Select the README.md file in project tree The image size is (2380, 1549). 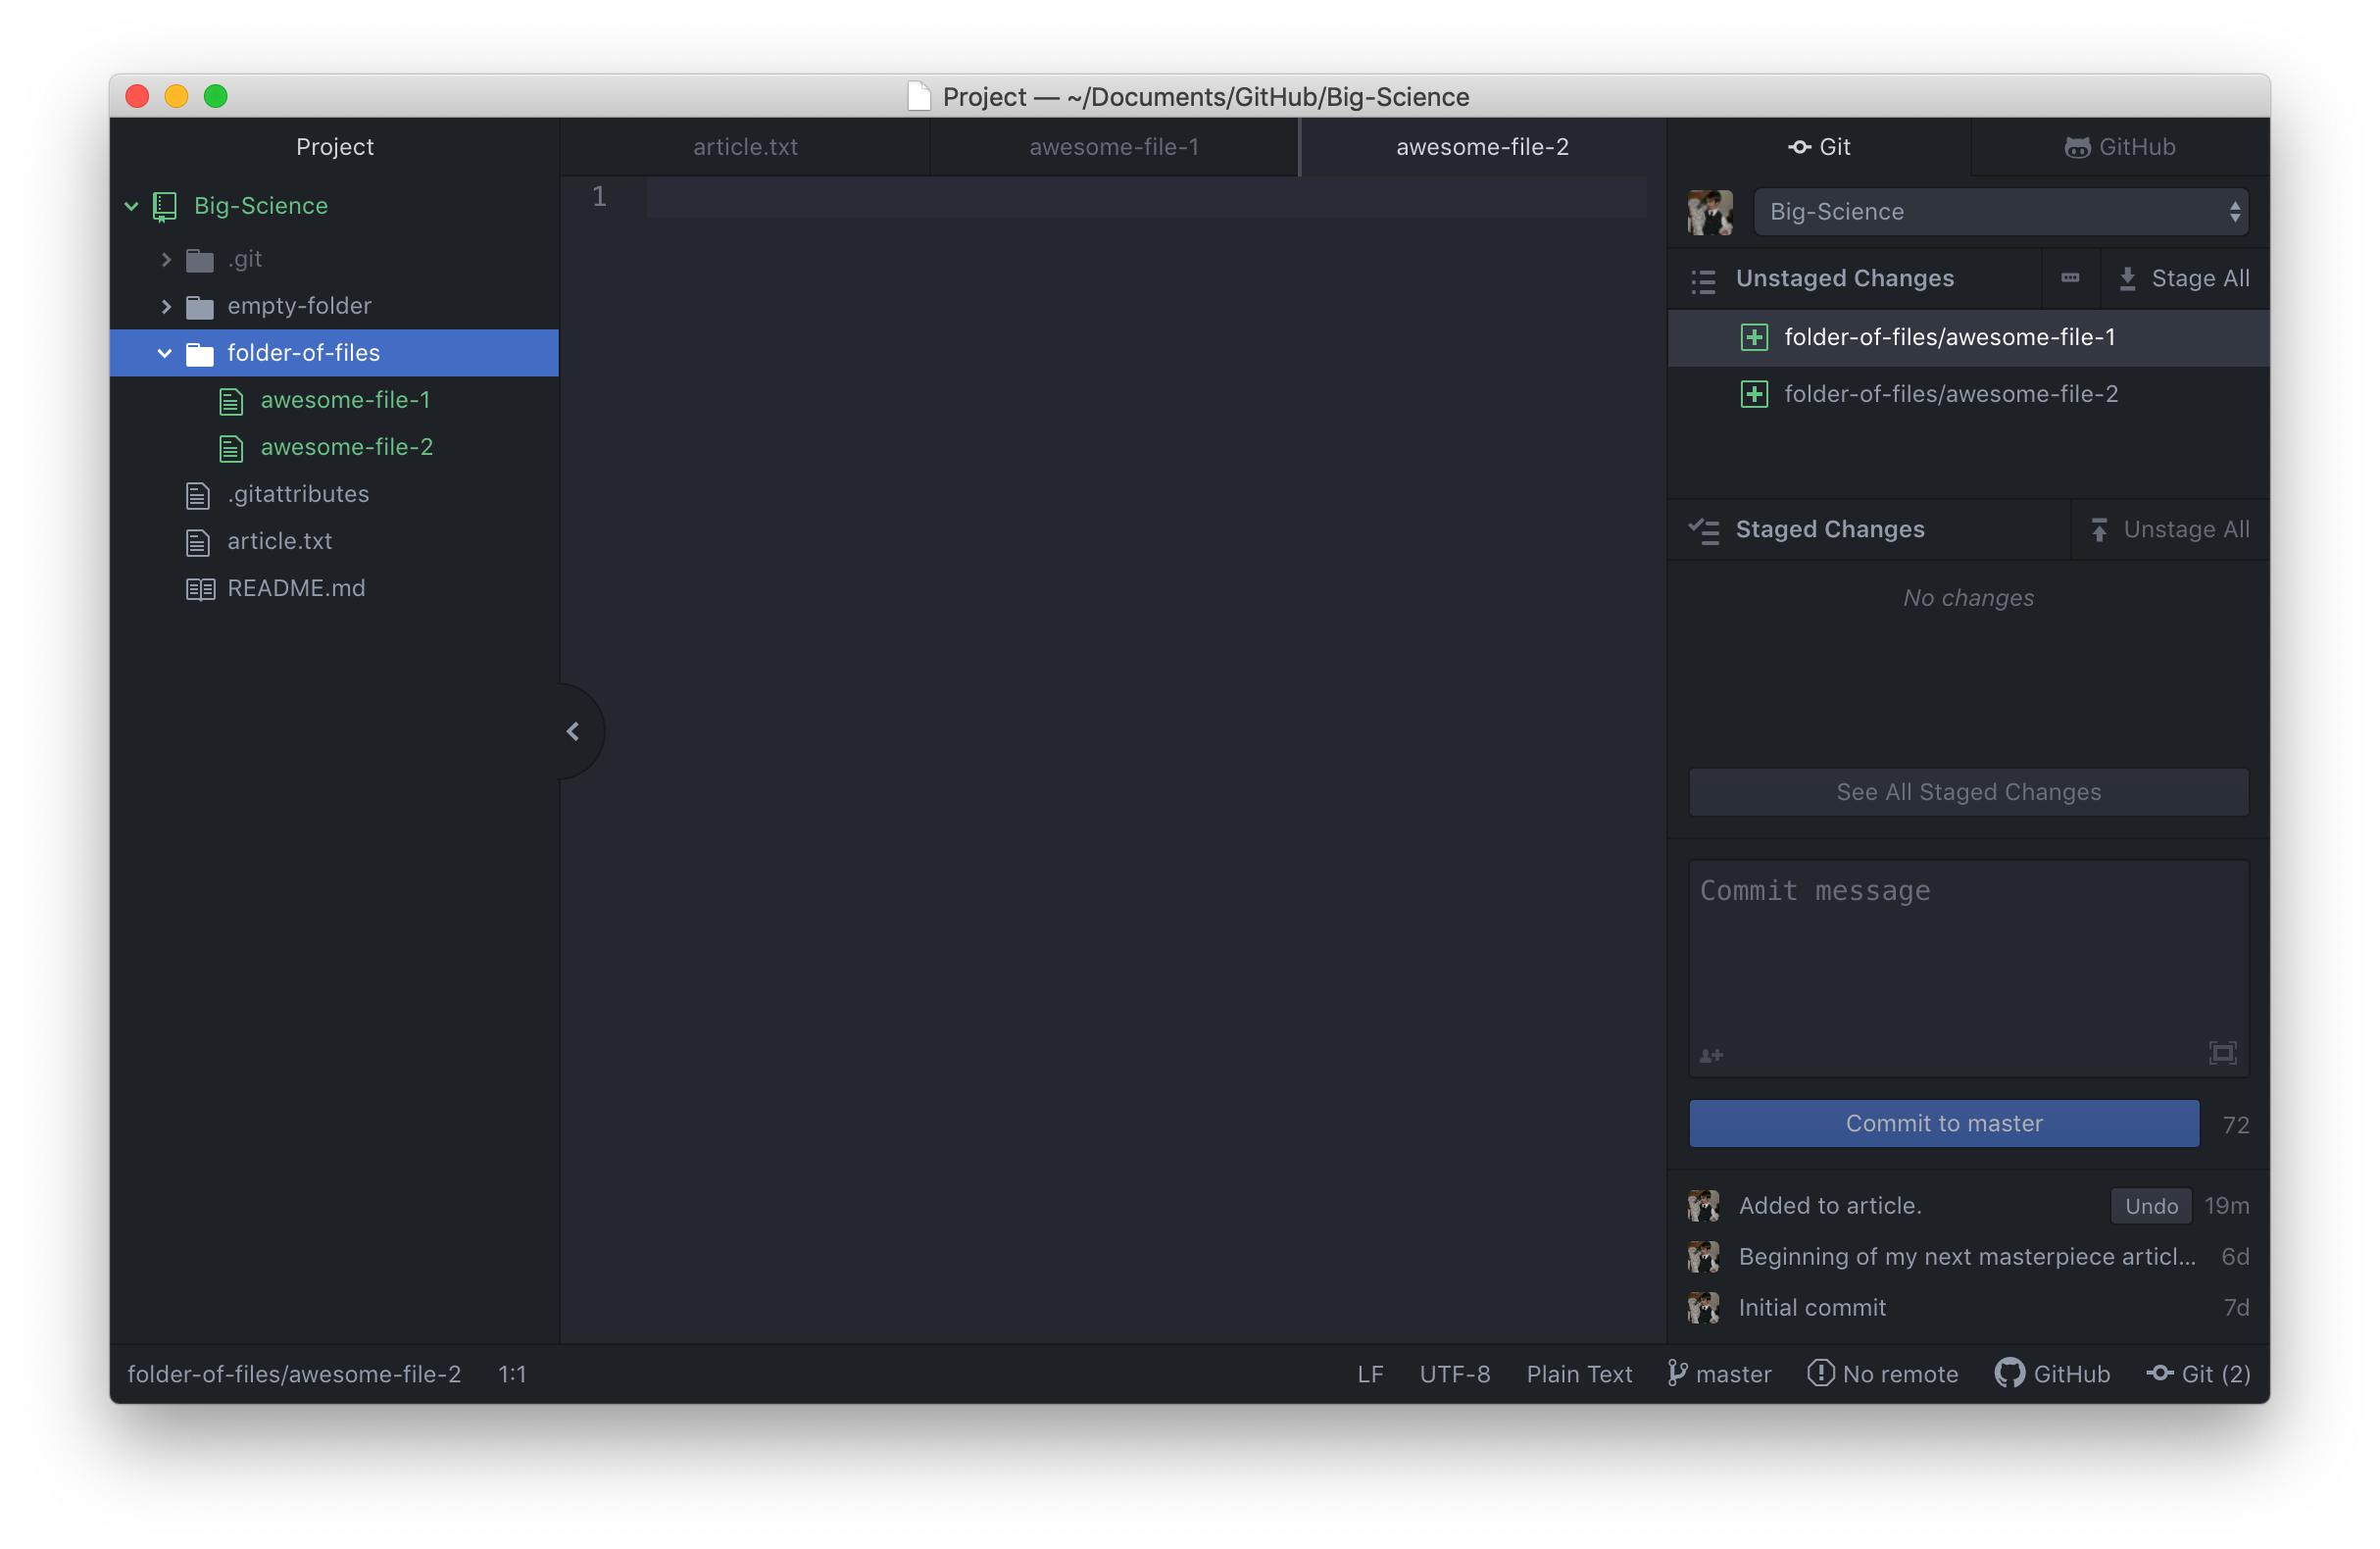tap(298, 586)
